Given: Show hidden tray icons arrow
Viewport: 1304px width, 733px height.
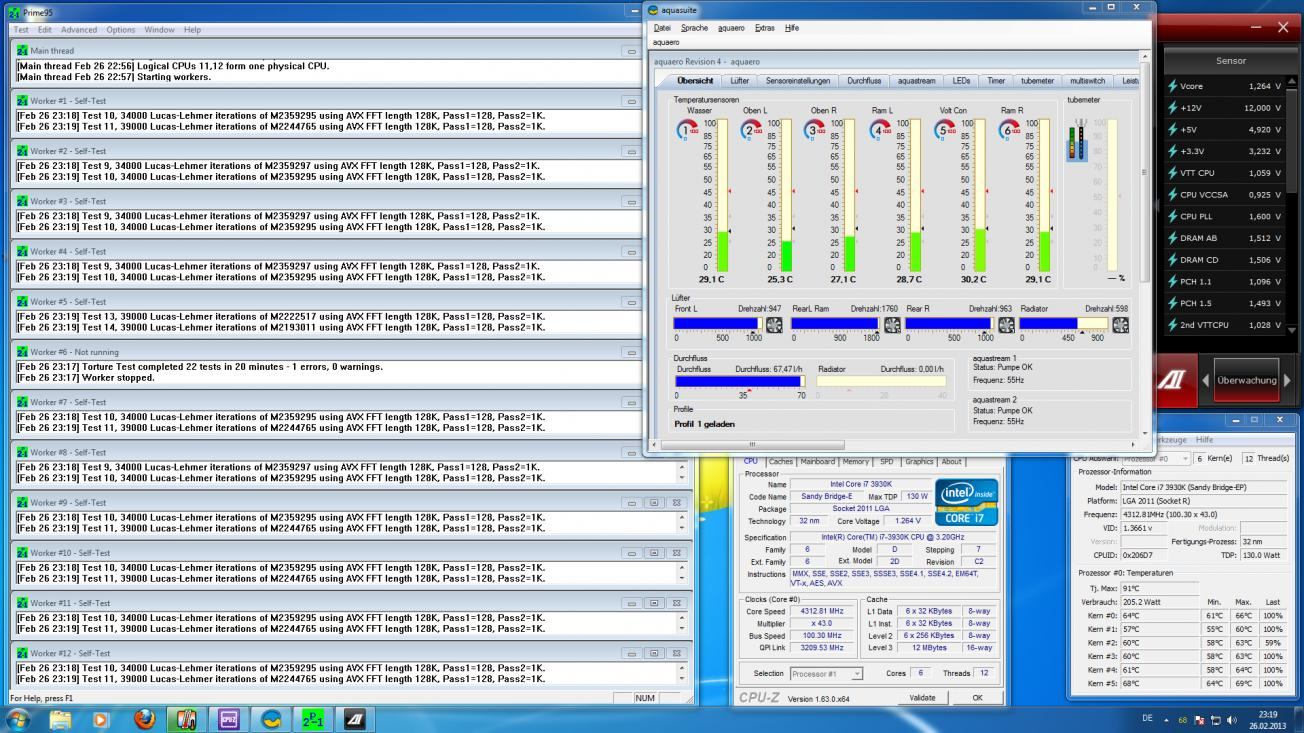Looking at the screenshot, I should tap(1164, 719).
